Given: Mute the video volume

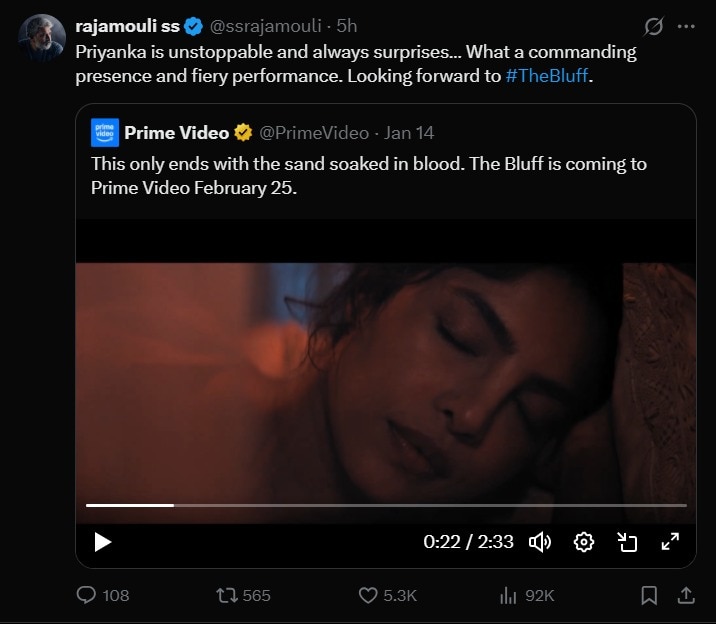Looking at the screenshot, I should 540,542.
